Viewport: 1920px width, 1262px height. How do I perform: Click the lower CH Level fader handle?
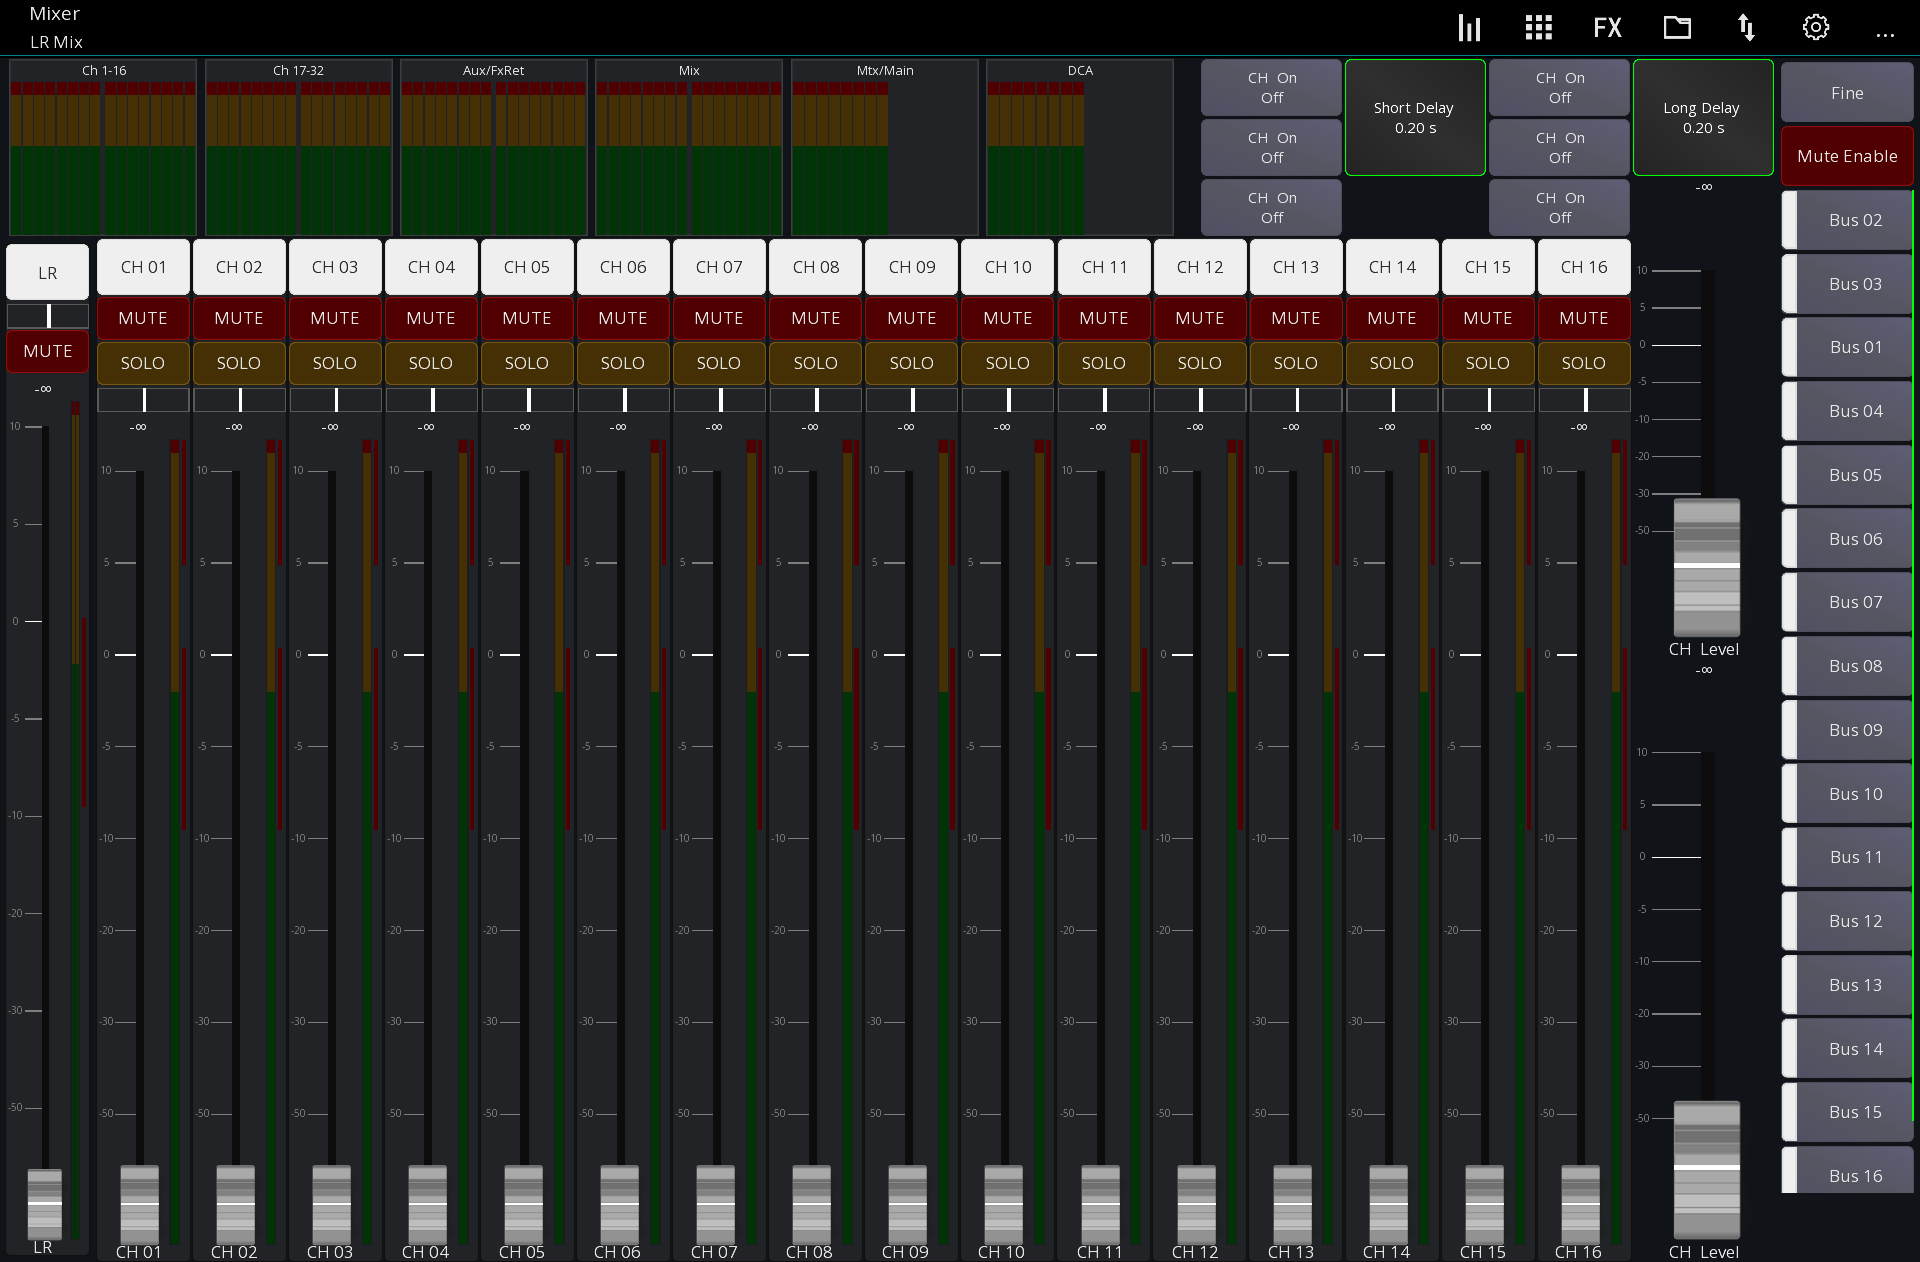point(1707,1168)
